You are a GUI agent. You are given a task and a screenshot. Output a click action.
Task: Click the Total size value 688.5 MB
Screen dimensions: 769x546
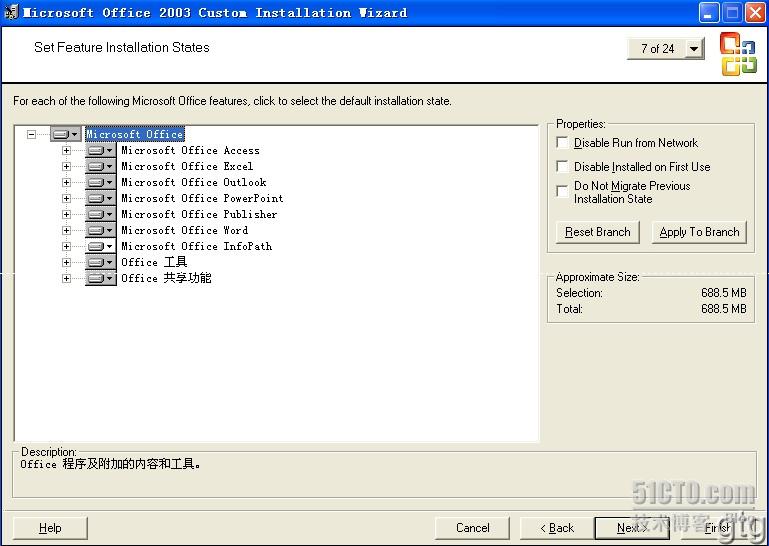click(x=723, y=309)
